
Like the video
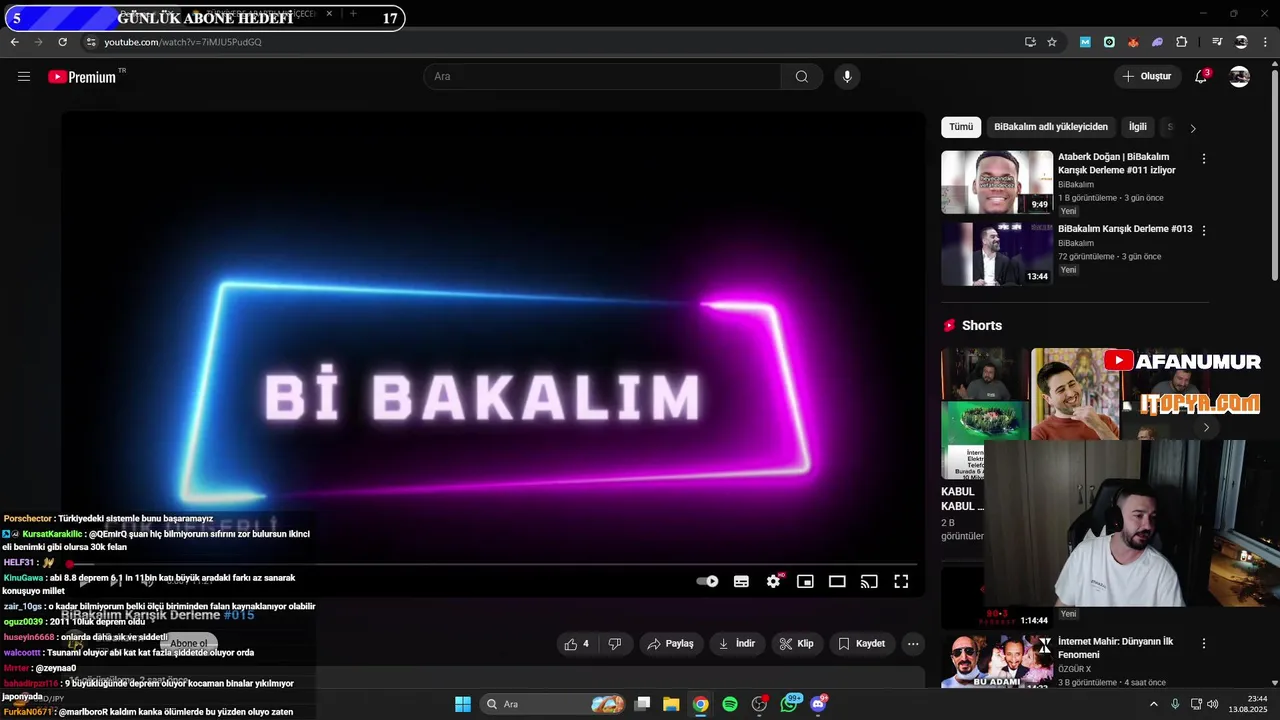pyautogui.click(x=577, y=644)
